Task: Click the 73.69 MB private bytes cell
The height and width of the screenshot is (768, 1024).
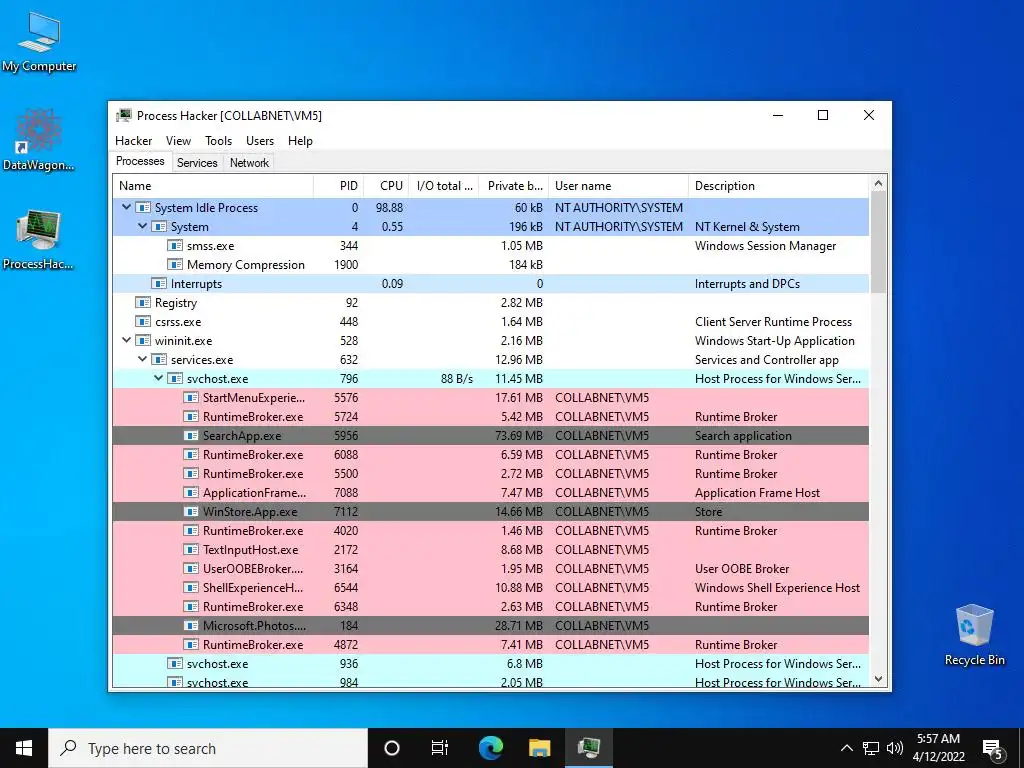Action: point(519,436)
